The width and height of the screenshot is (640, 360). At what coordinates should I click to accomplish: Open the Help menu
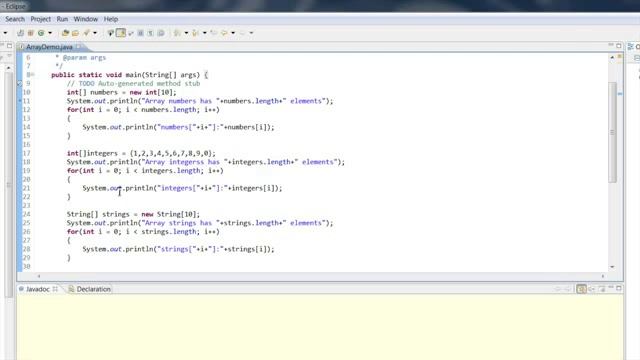[111, 19]
